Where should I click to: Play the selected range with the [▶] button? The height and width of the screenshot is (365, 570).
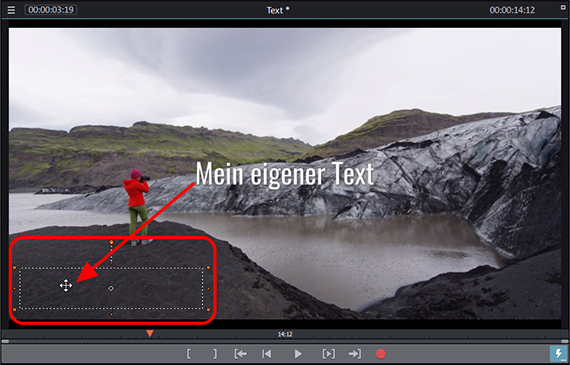point(329,353)
